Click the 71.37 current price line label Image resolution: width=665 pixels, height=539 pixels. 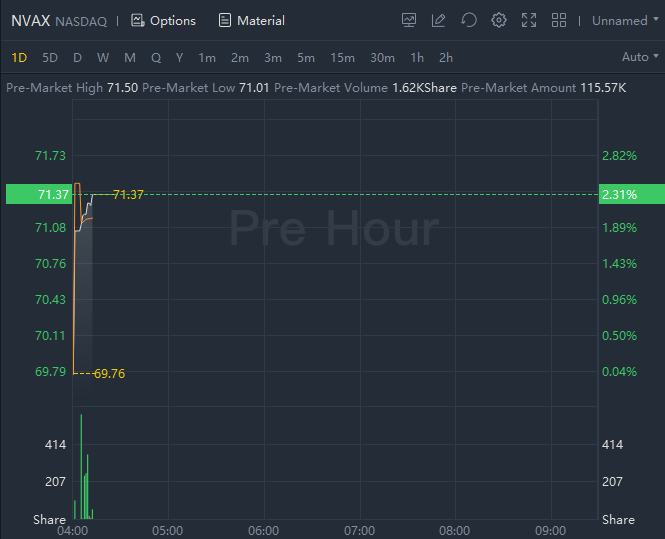click(128, 195)
